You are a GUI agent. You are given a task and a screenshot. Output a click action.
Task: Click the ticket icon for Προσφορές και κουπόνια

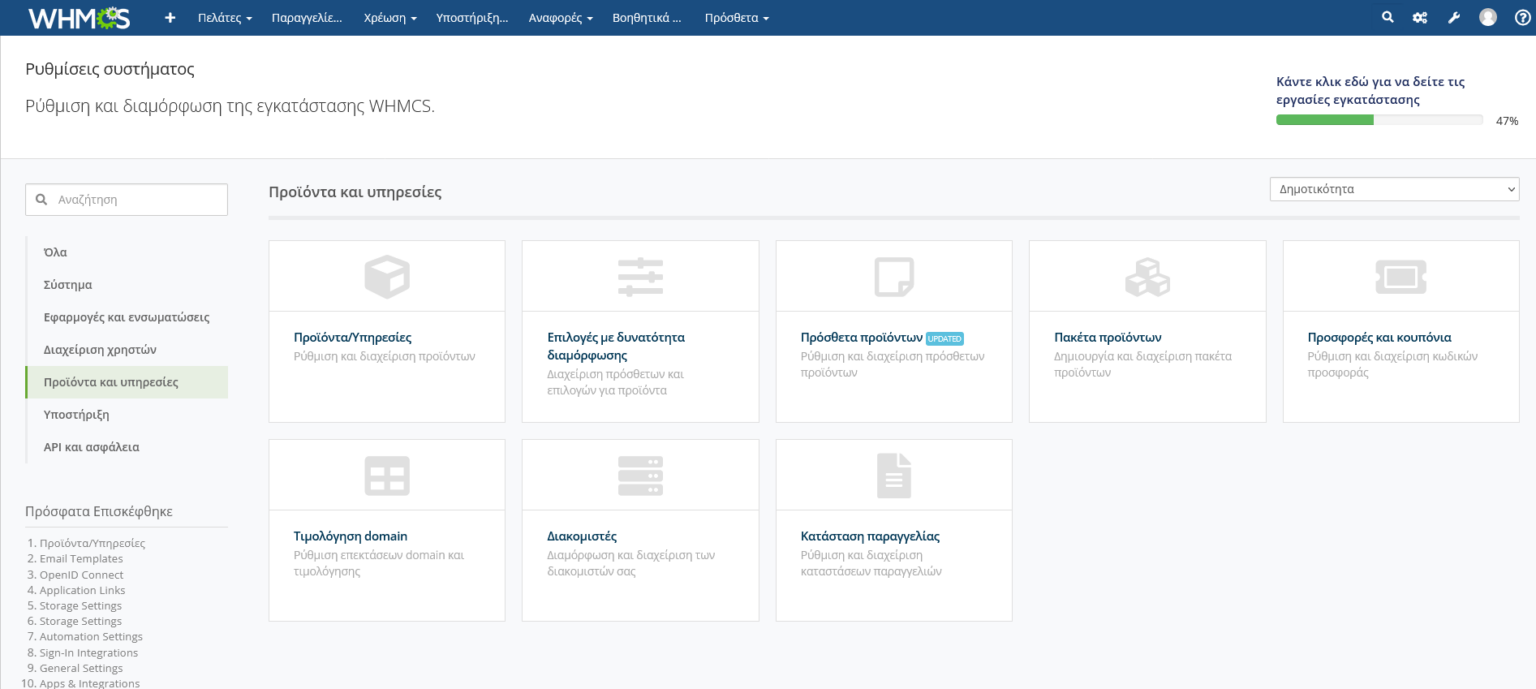(x=1400, y=277)
